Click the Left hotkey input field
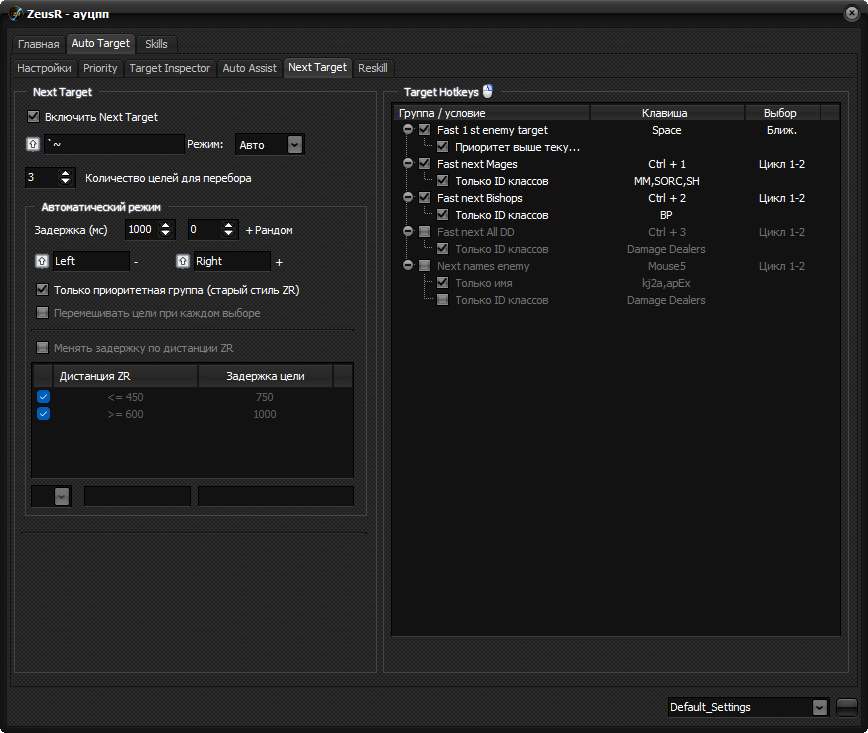This screenshot has width=868, height=733. coord(91,261)
